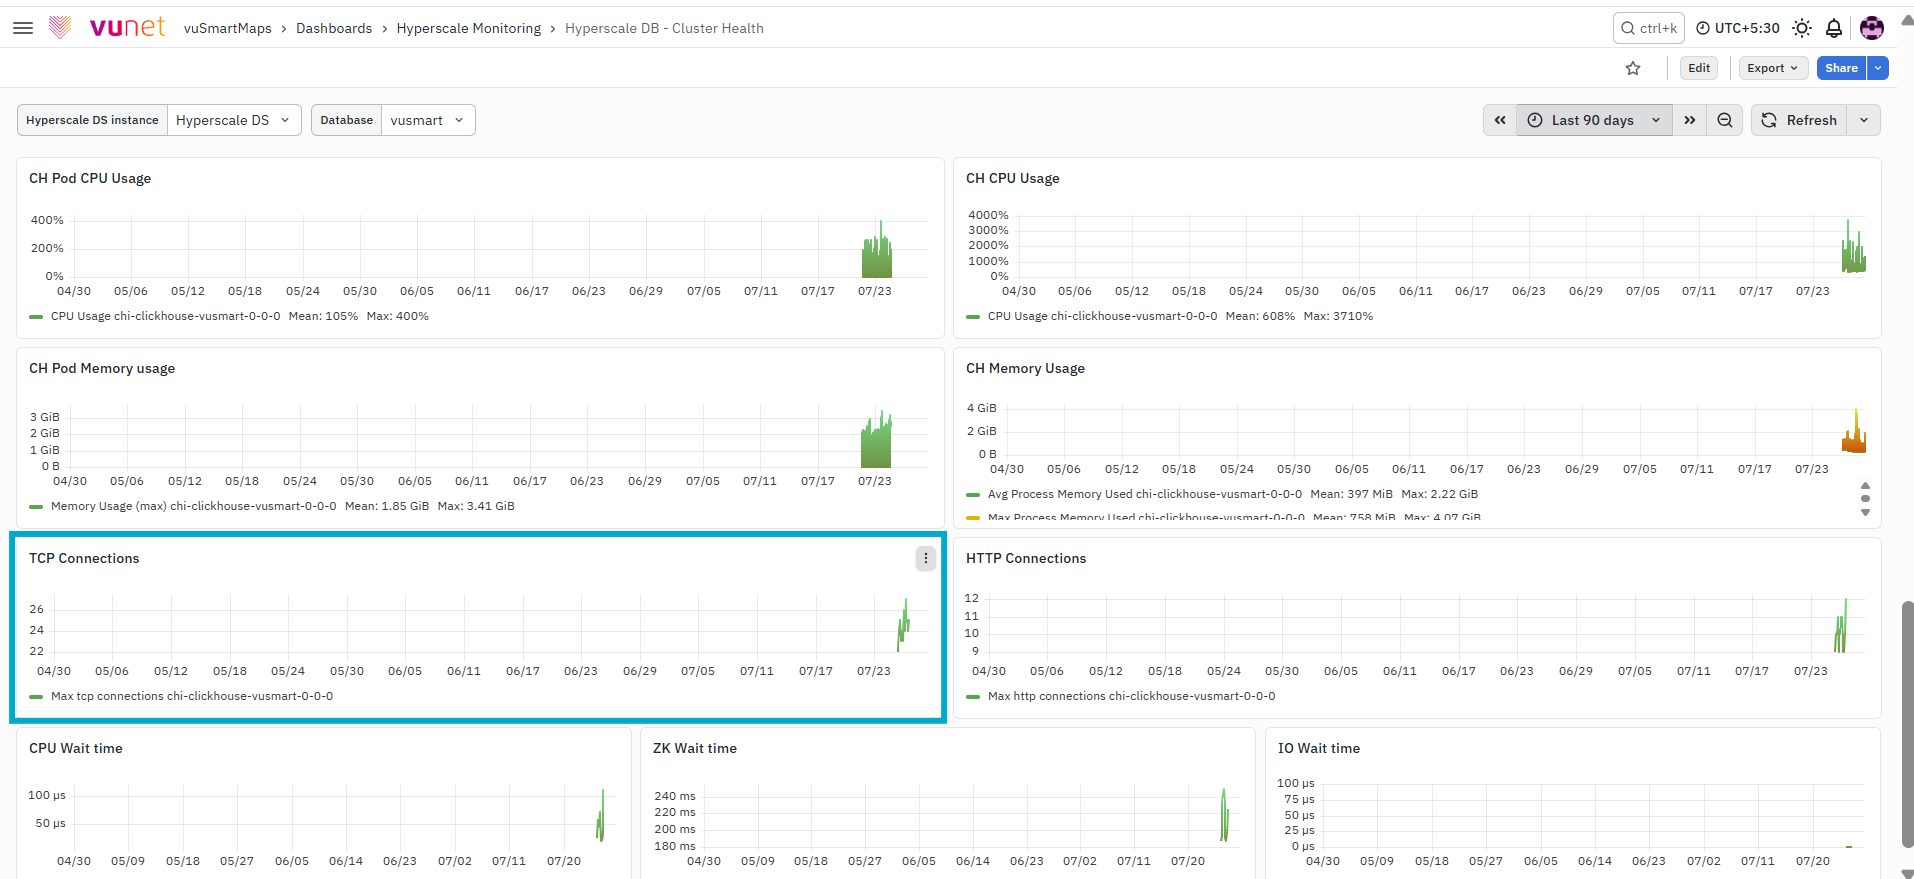This screenshot has height=879, width=1914.
Task: Expand the refresh interval dropdown arrow
Action: click(1864, 120)
